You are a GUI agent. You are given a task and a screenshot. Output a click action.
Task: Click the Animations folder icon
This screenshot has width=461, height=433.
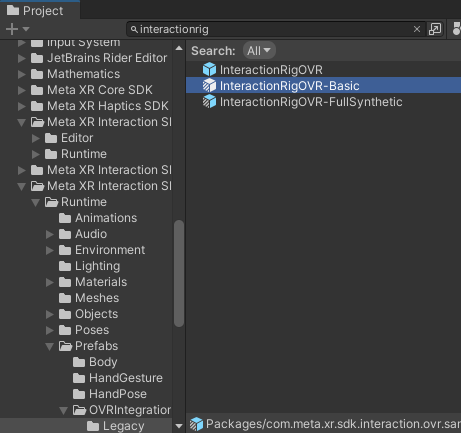pos(65,218)
